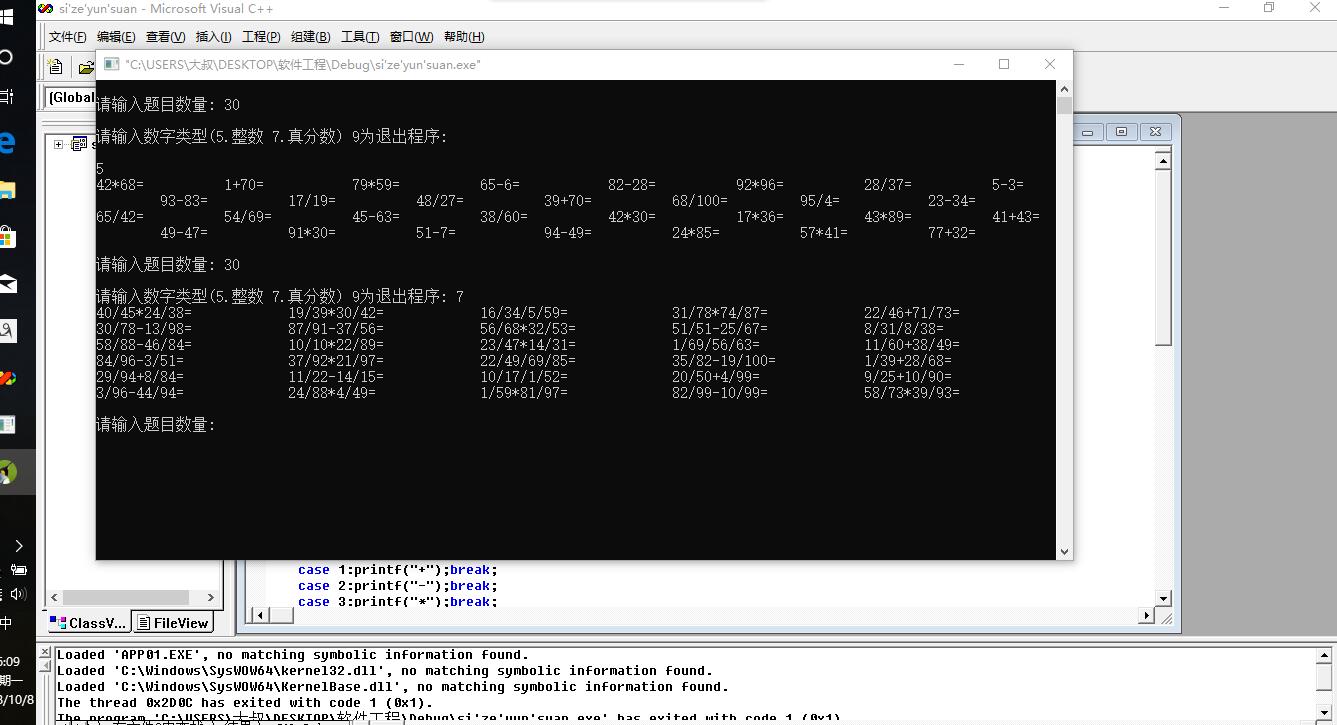Open Task View on the taskbar
Screen dimensions: 1337x725
point(6,96)
